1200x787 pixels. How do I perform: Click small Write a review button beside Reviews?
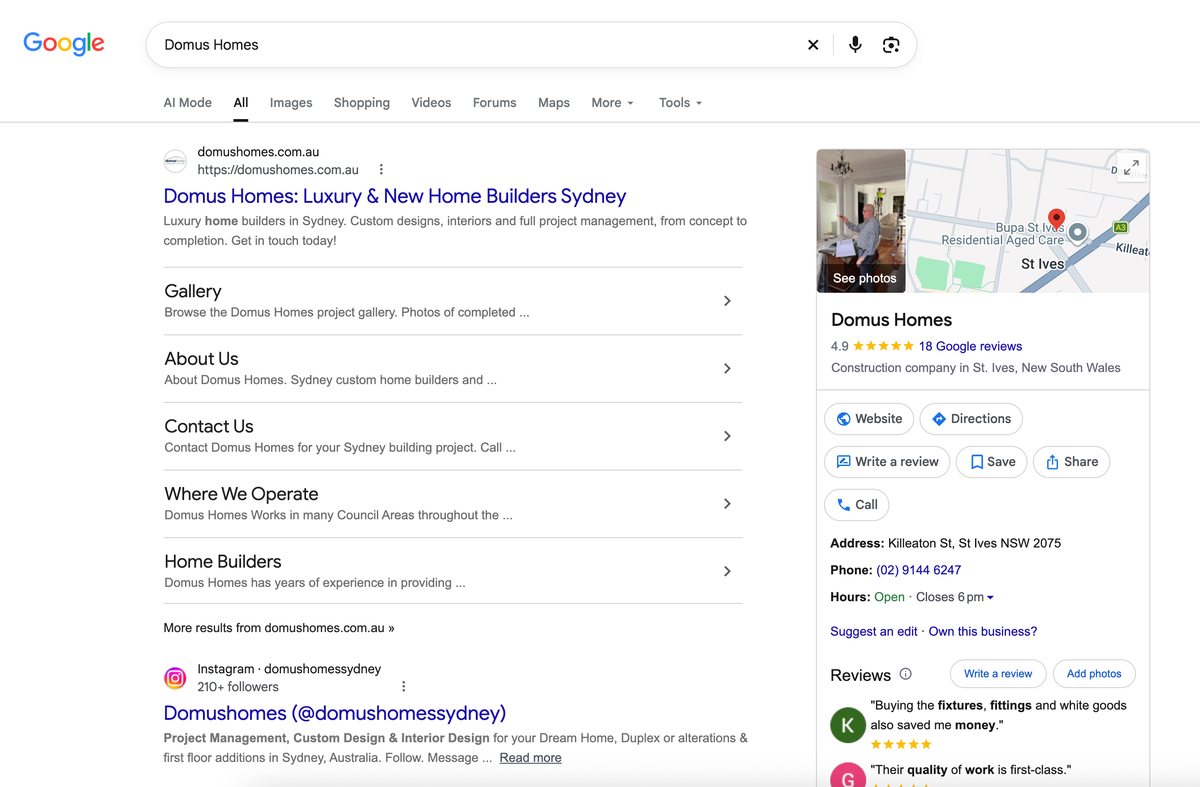click(x=998, y=674)
